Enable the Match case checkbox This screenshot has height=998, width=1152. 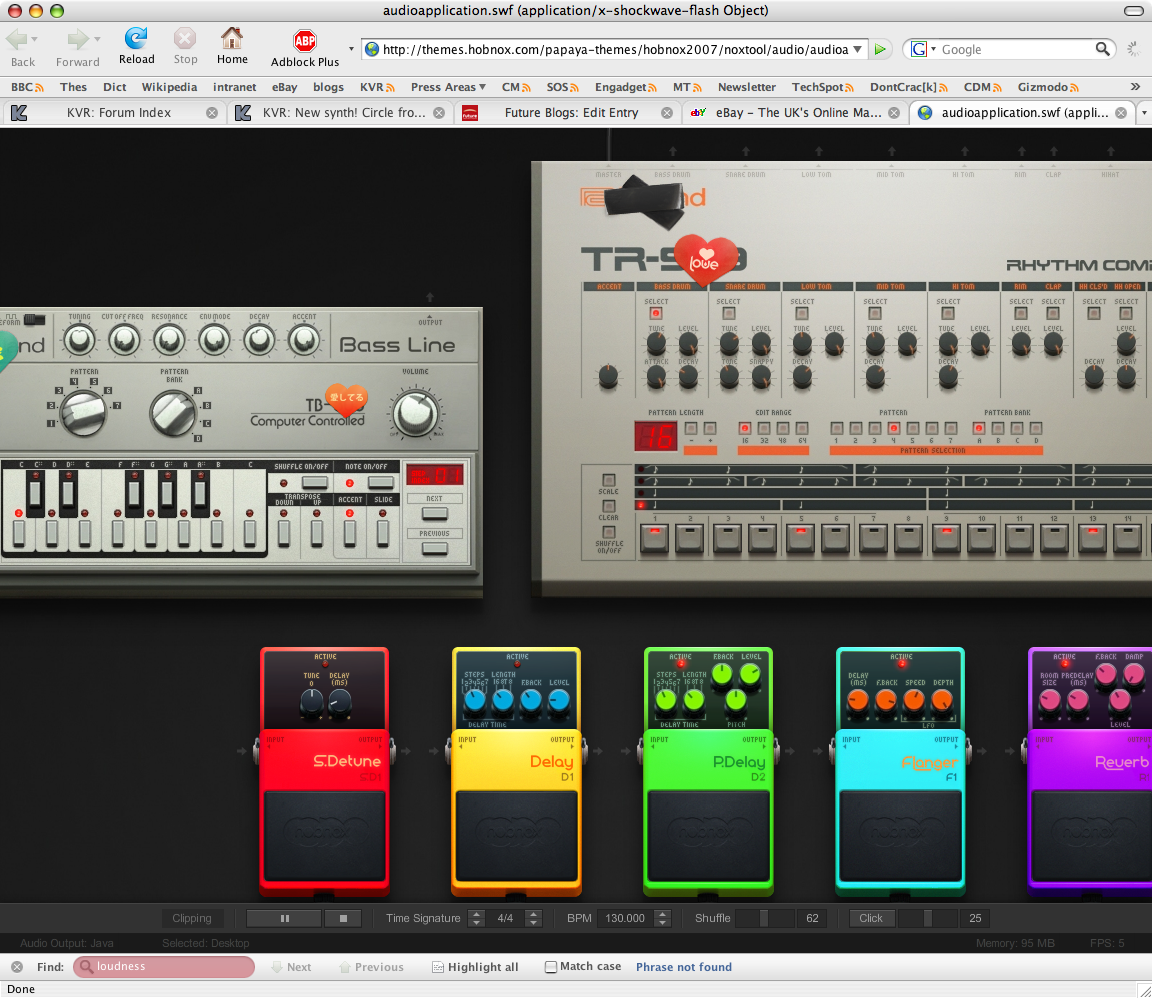[x=551, y=967]
